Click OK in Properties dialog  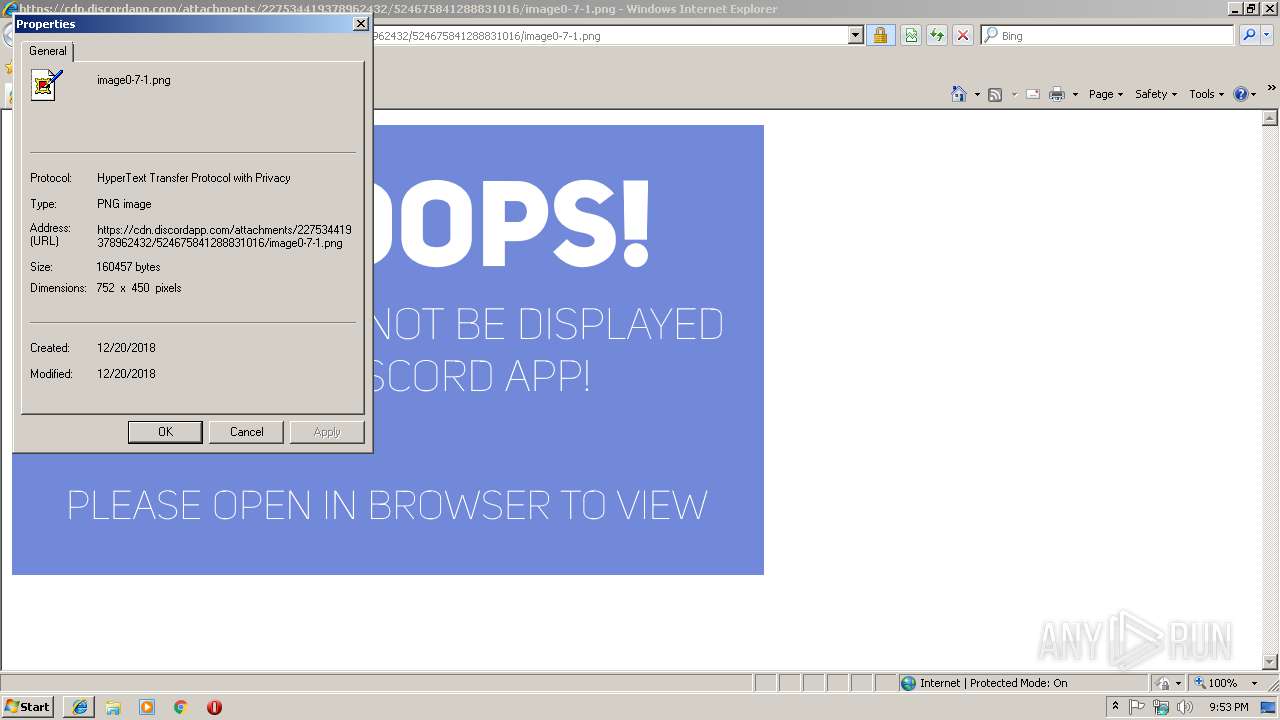coord(165,432)
